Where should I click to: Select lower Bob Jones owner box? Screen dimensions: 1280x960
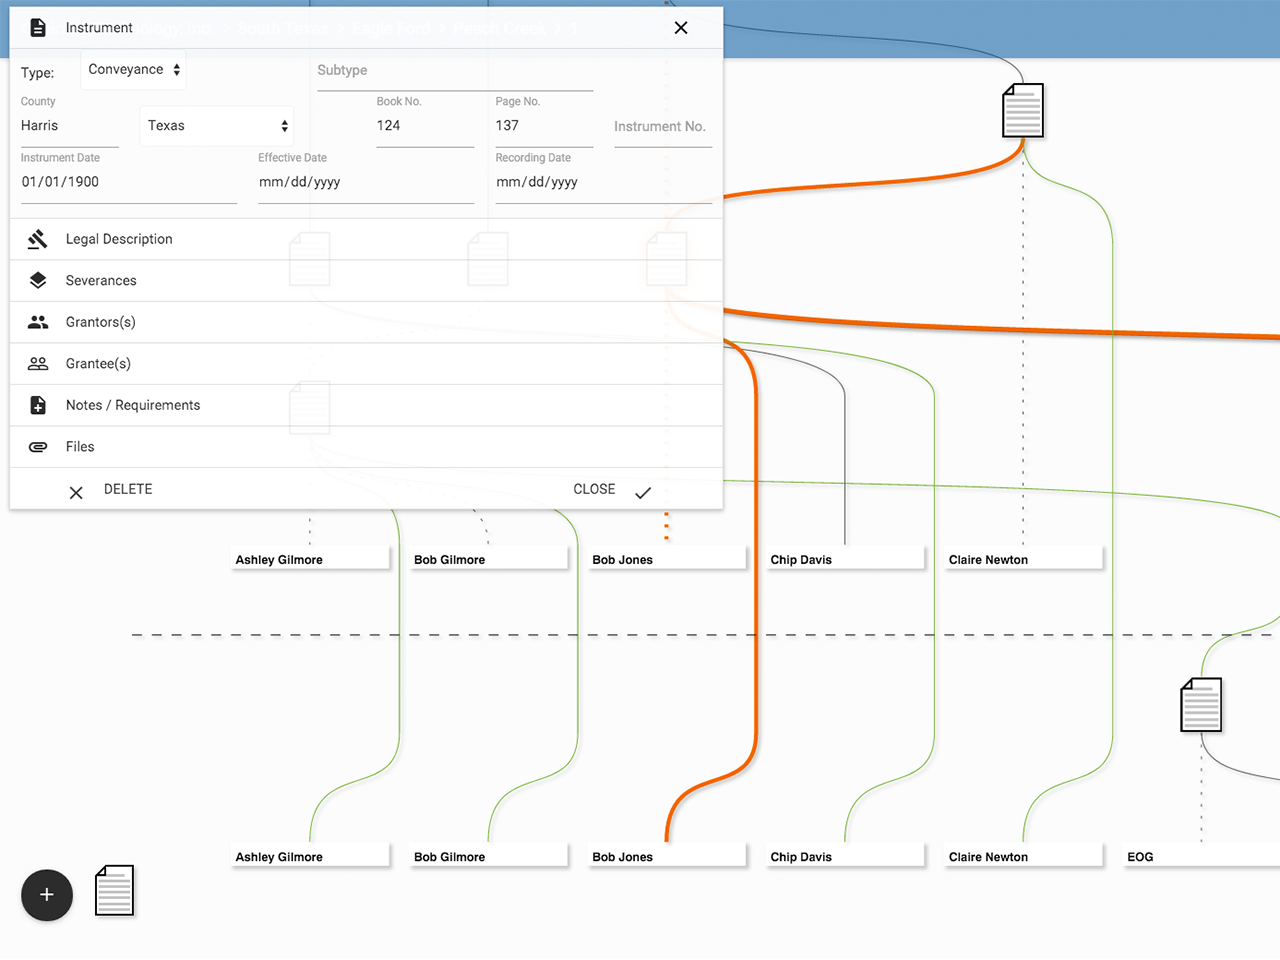pos(667,856)
